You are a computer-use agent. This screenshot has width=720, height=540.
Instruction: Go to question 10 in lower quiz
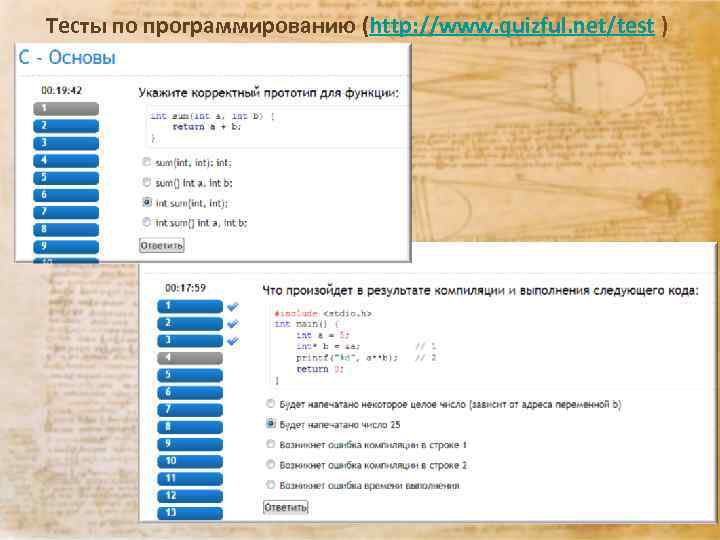coord(190,461)
